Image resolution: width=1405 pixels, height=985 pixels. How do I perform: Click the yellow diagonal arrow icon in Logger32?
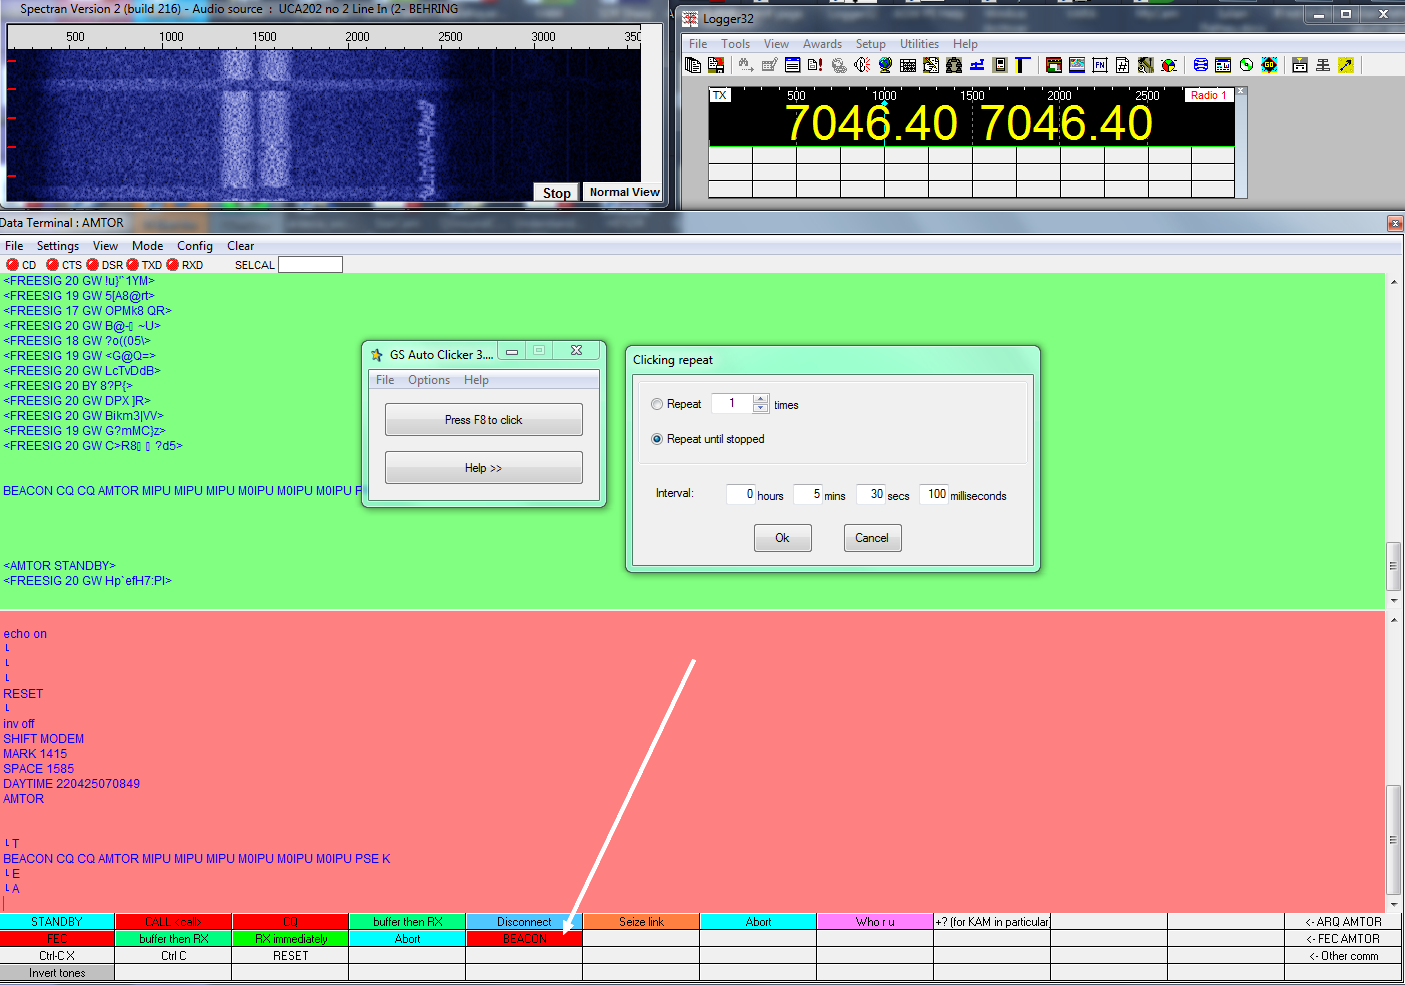point(1346,65)
